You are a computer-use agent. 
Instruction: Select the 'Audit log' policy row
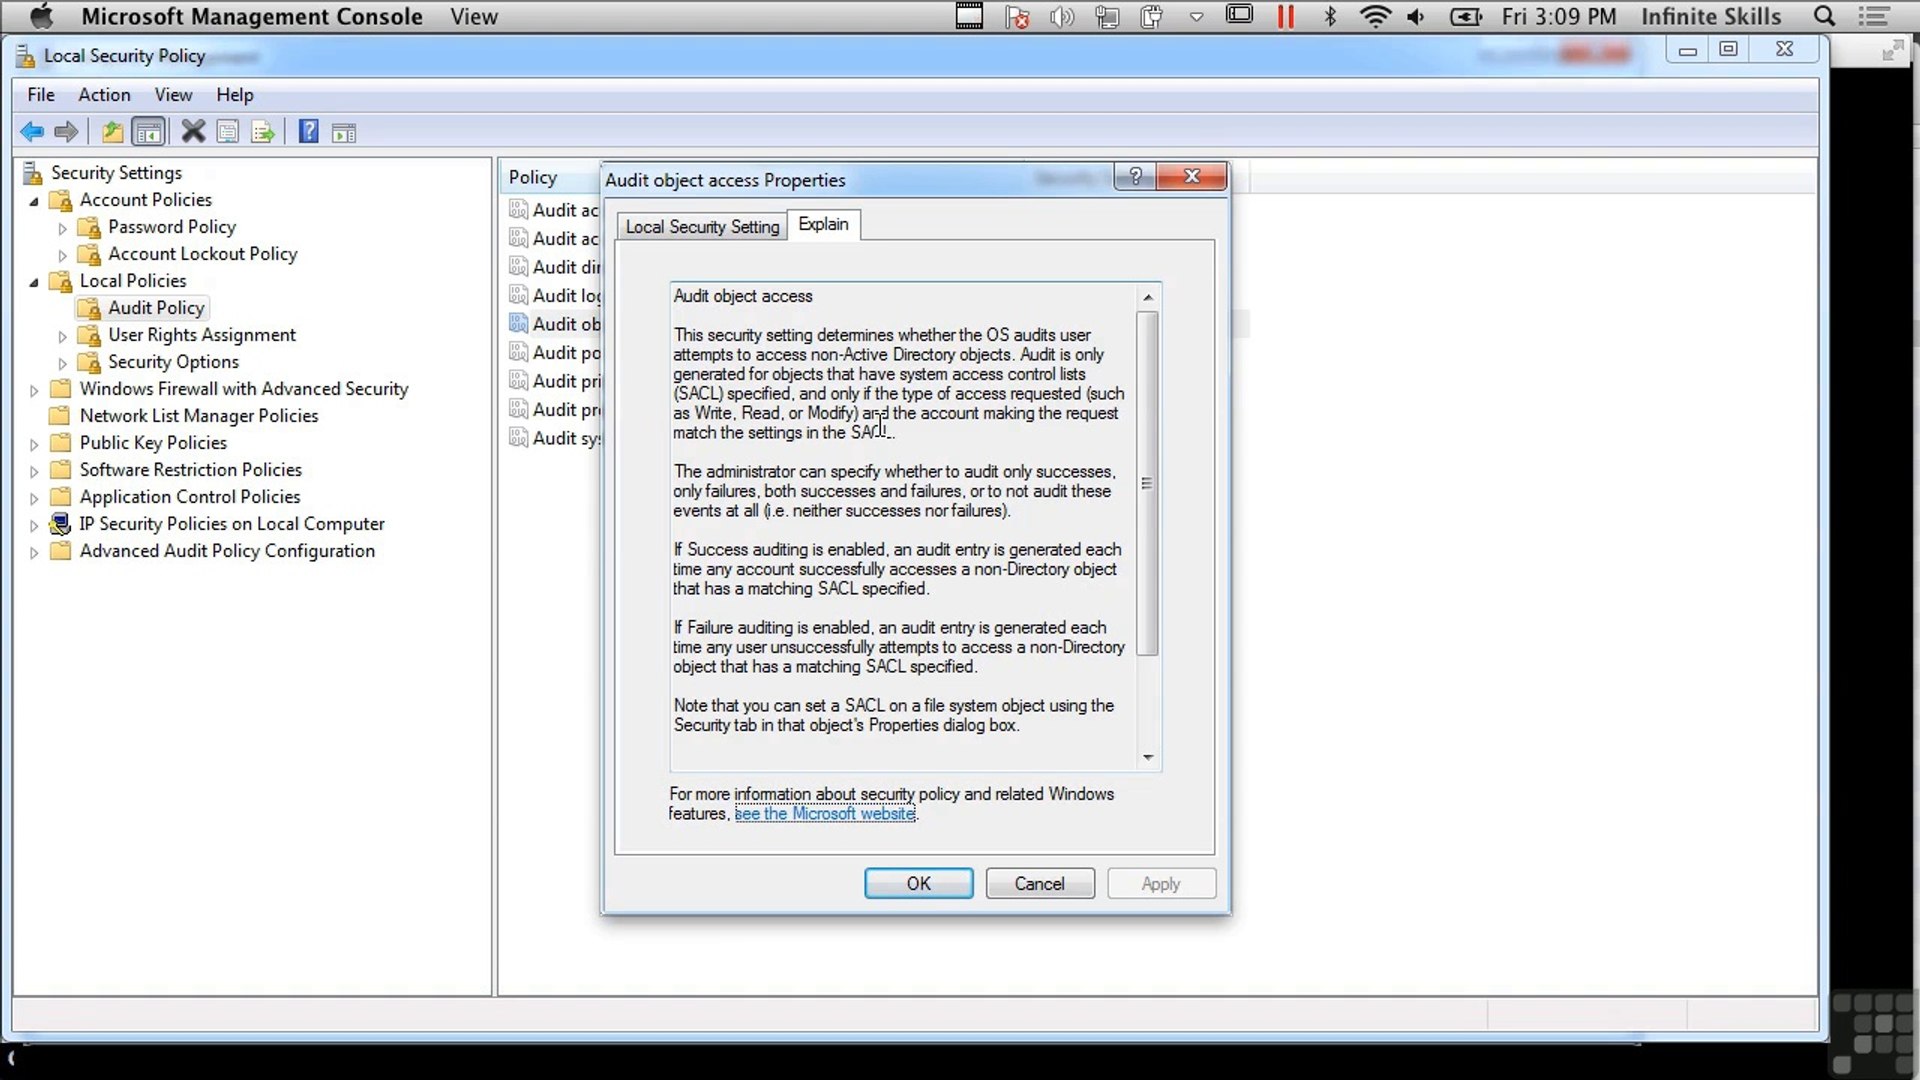[x=555, y=296]
